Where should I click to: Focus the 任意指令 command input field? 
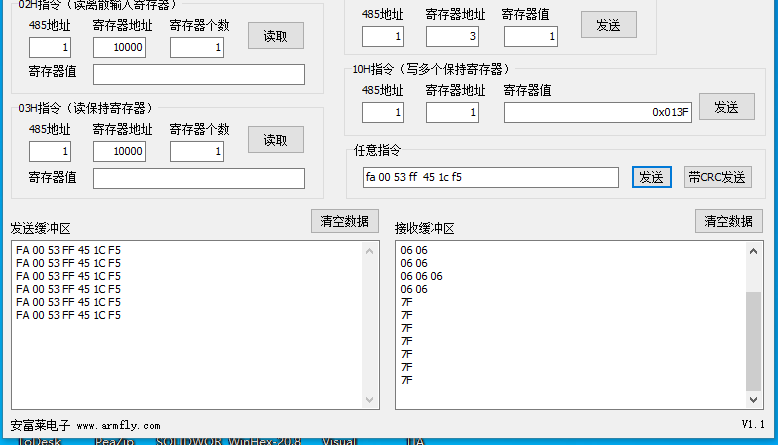coord(490,177)
